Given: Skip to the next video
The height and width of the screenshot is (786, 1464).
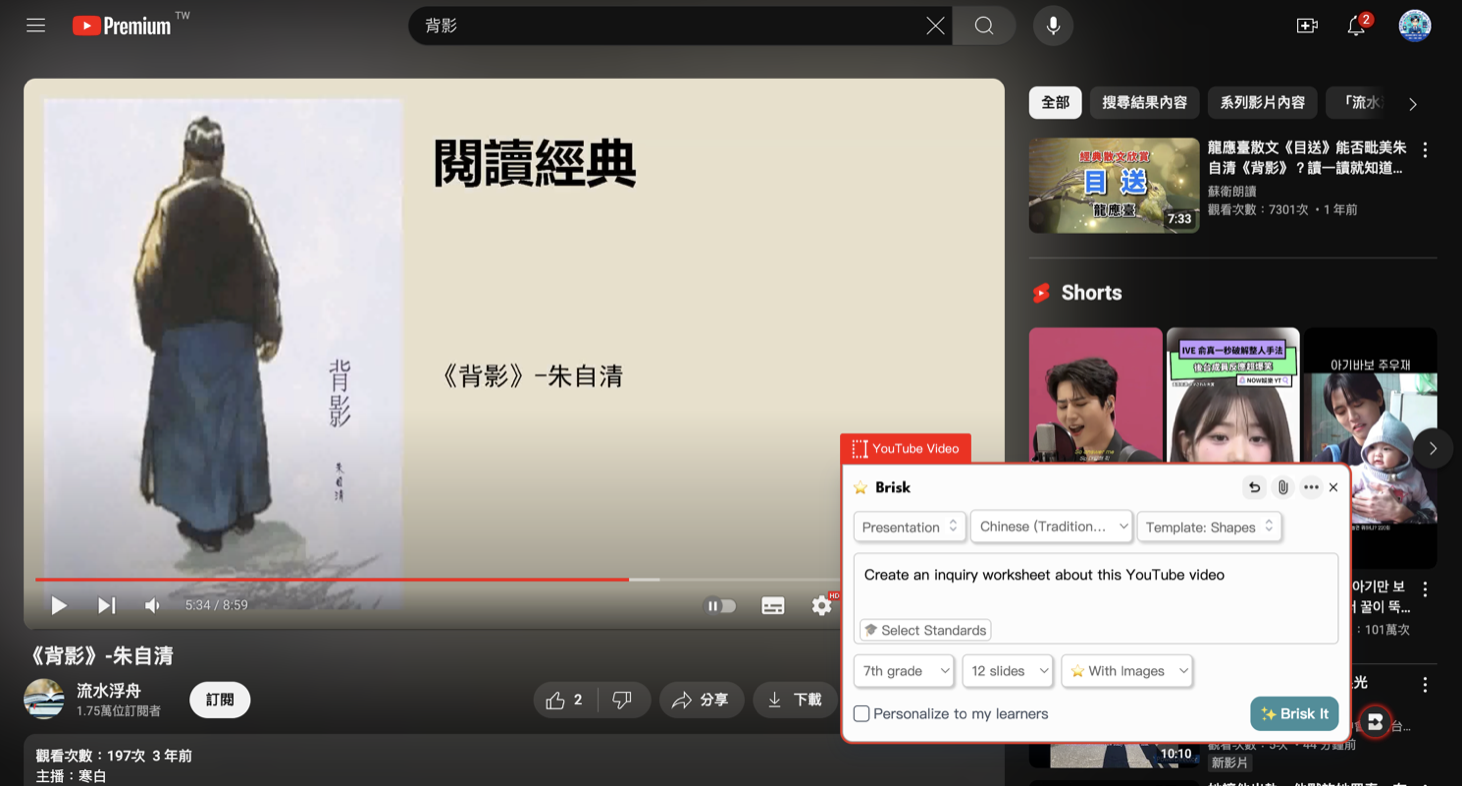Looking at the screenshot, I should click(x=106, y=605).
